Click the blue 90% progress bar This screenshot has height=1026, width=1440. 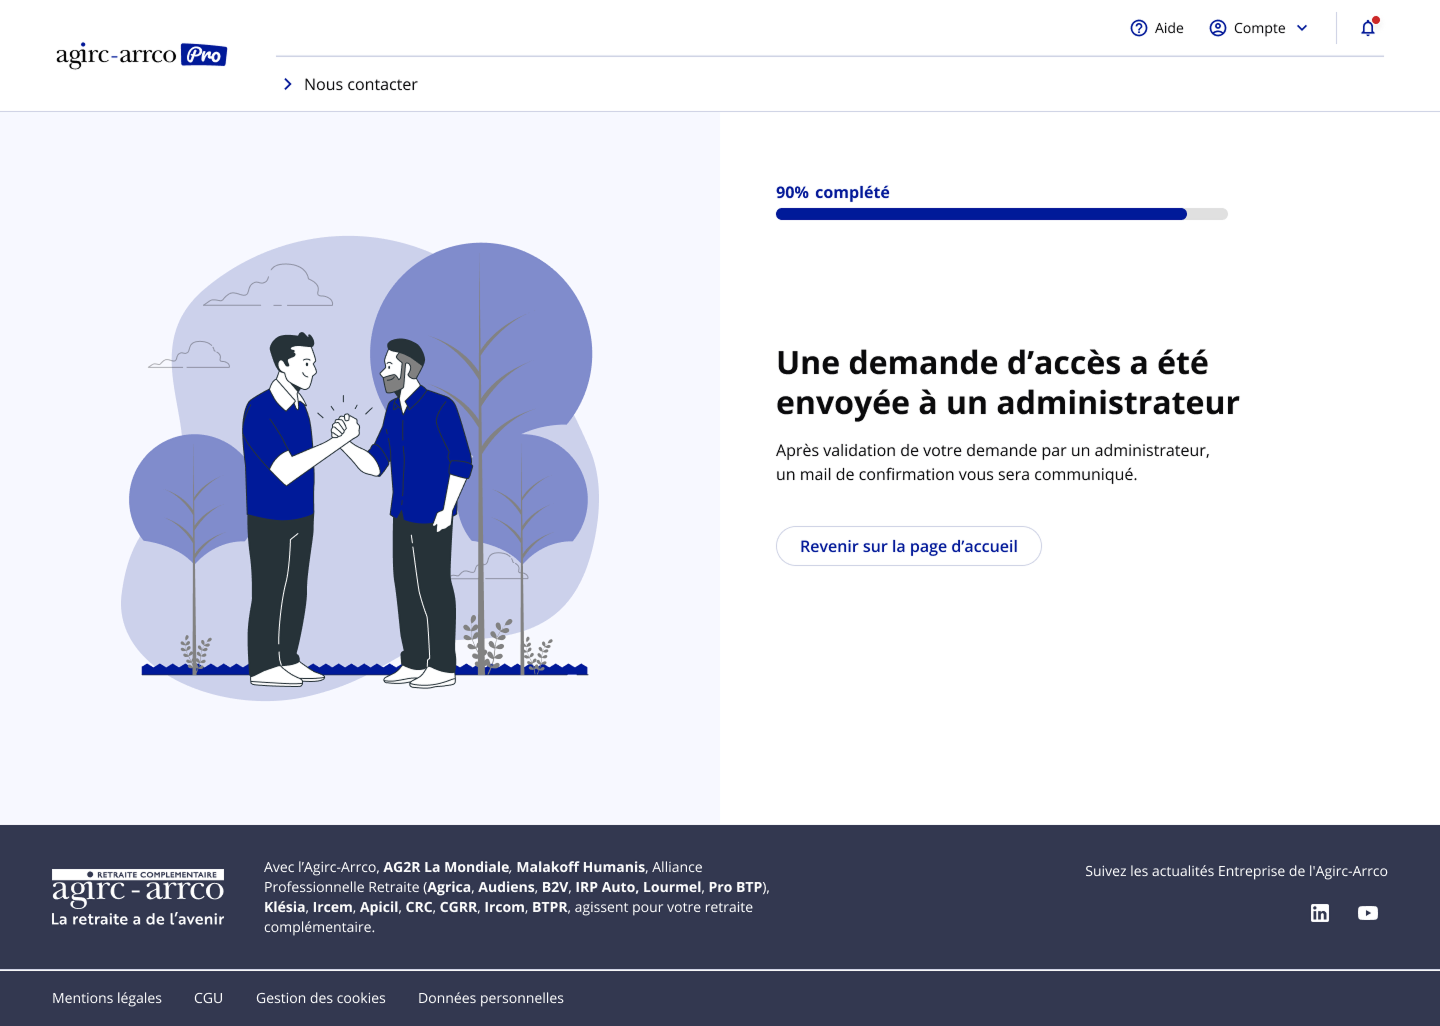(980, 214)
